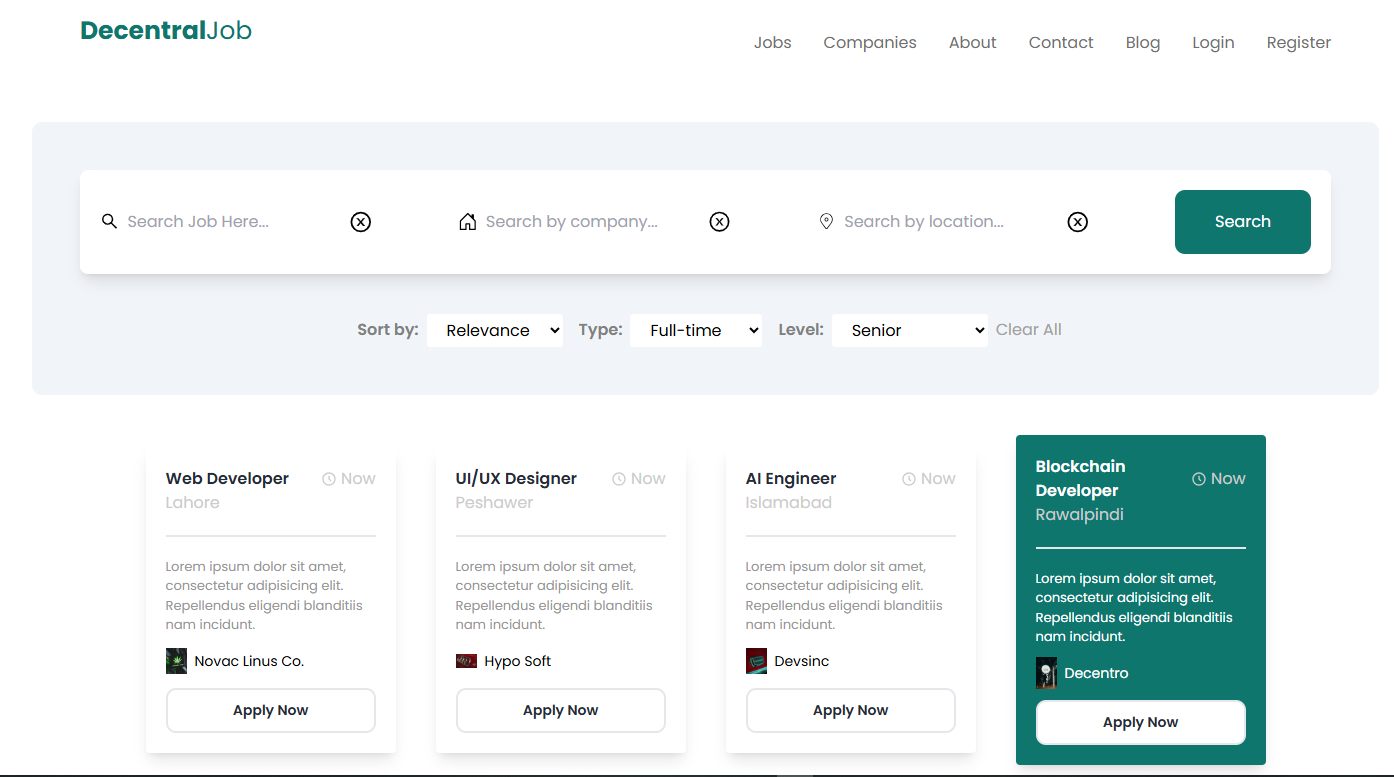Open the Type Full-time dropdown
Screen dimensions: 1394x777
coord(696,330)
